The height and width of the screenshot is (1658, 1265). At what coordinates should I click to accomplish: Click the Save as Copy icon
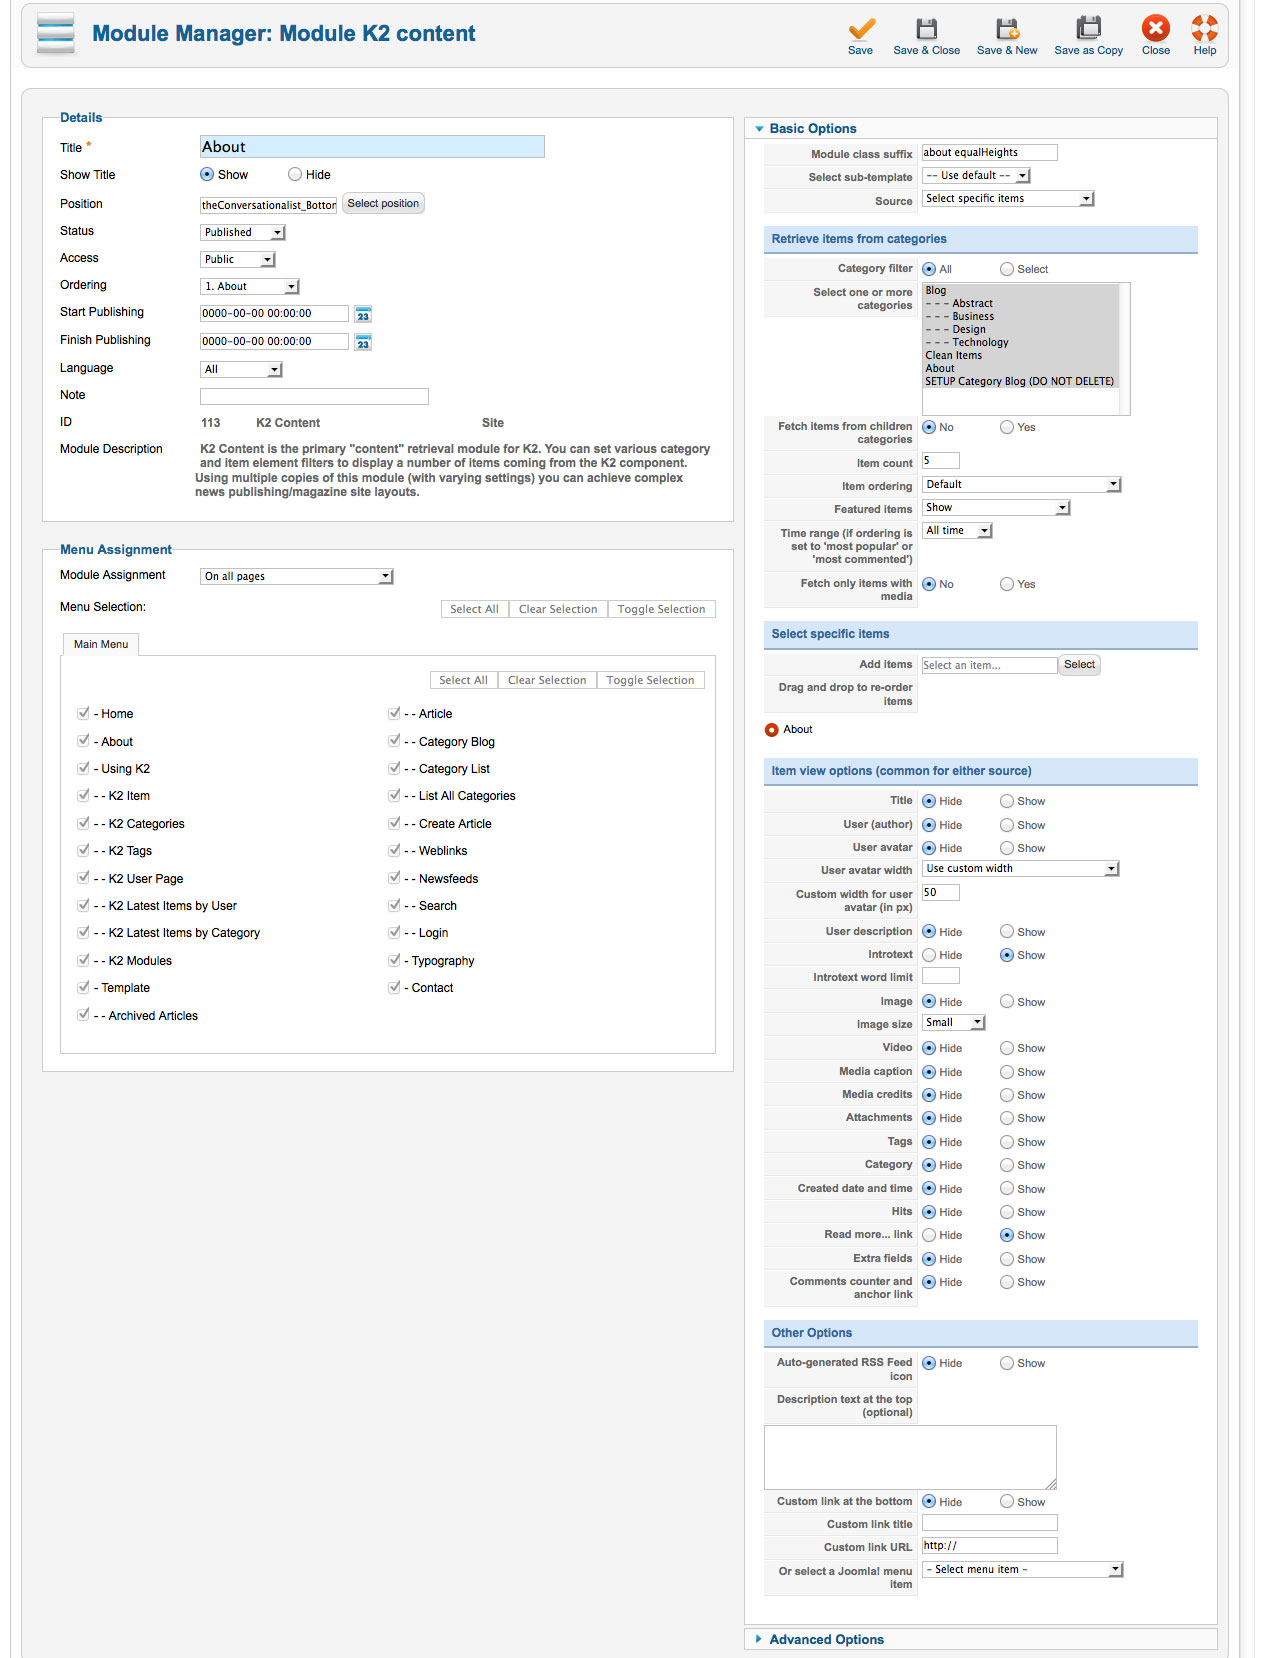tap(1088, 28)
